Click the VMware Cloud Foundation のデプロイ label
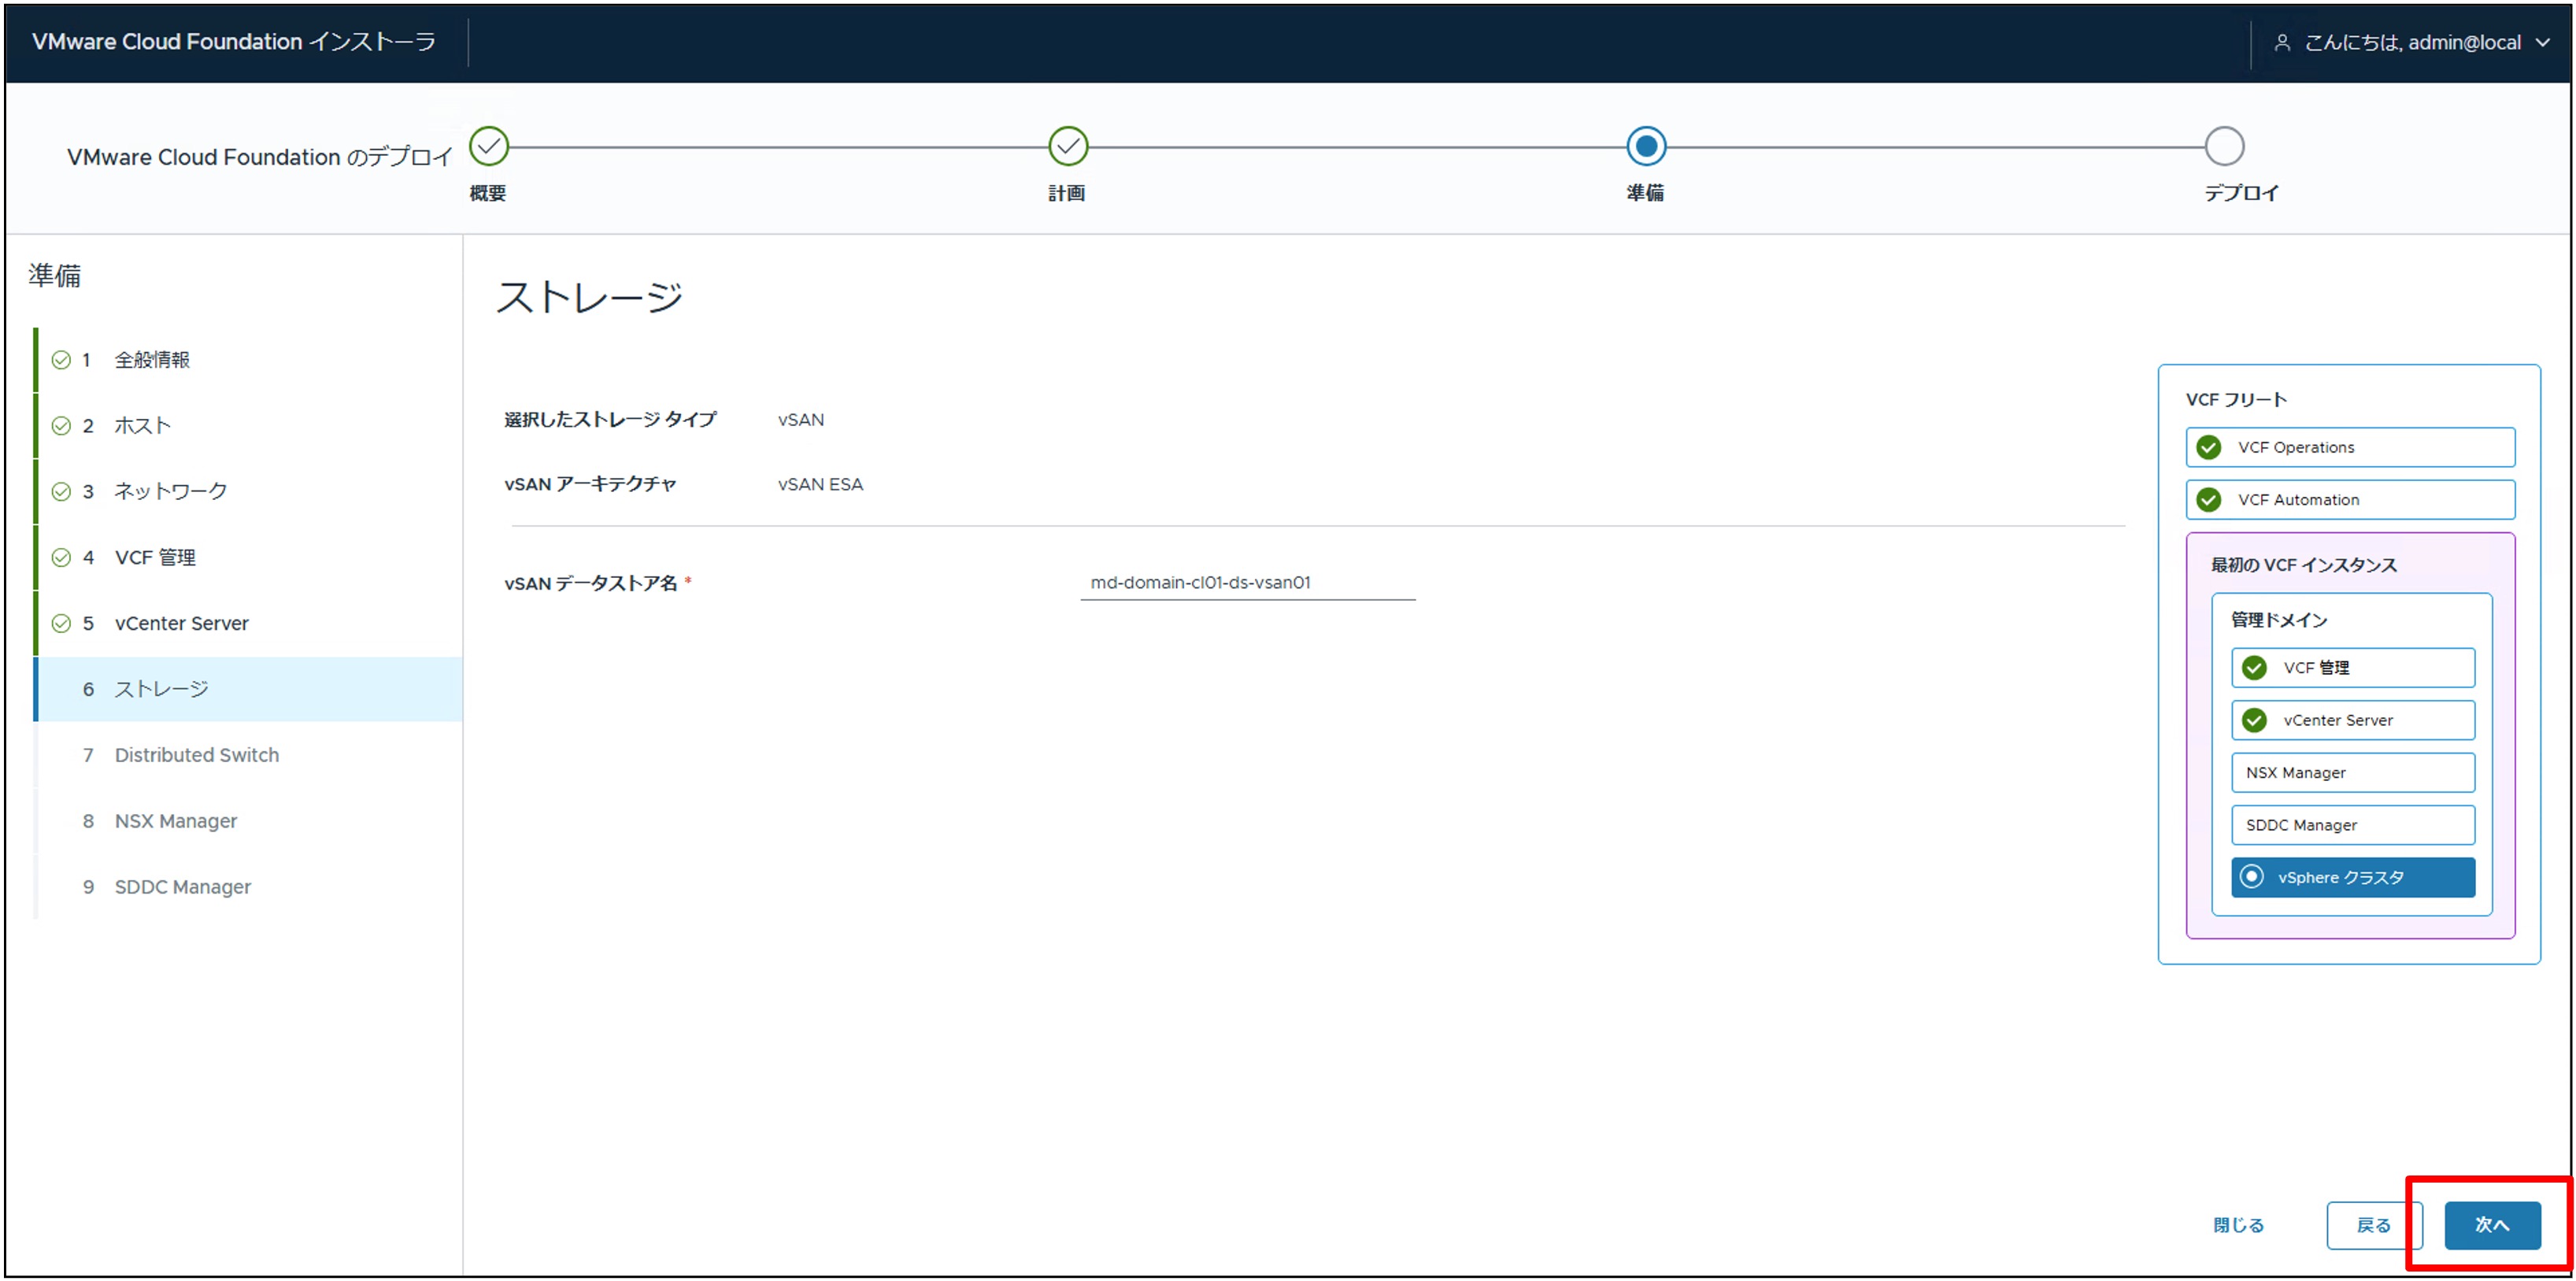This screenshot has width=2576, height=1281. 260,158
